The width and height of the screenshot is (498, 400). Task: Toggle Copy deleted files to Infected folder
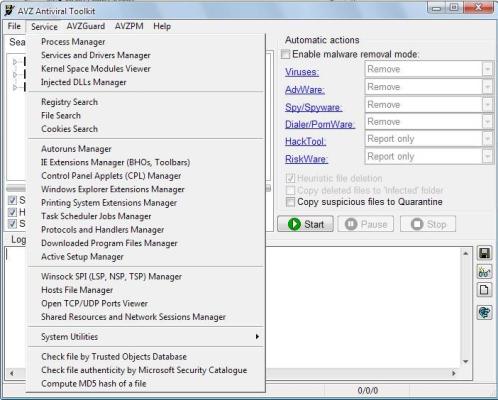pos(290,190)
